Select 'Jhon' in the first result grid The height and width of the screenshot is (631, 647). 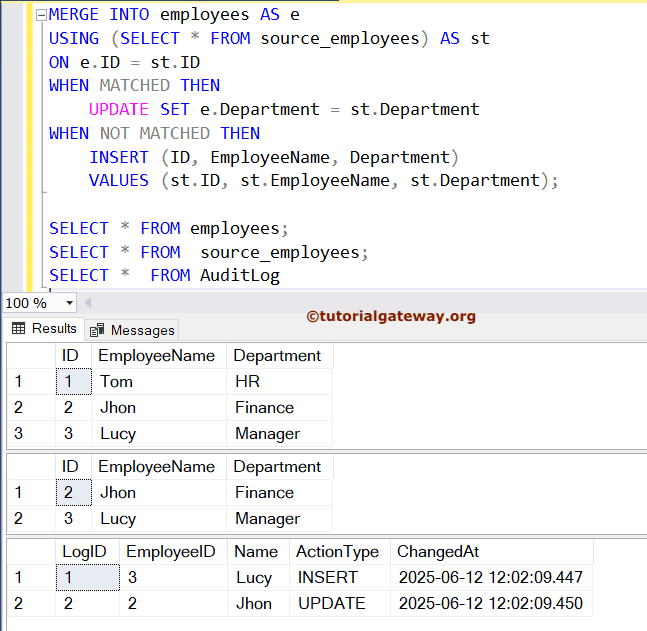click(159, 408)
